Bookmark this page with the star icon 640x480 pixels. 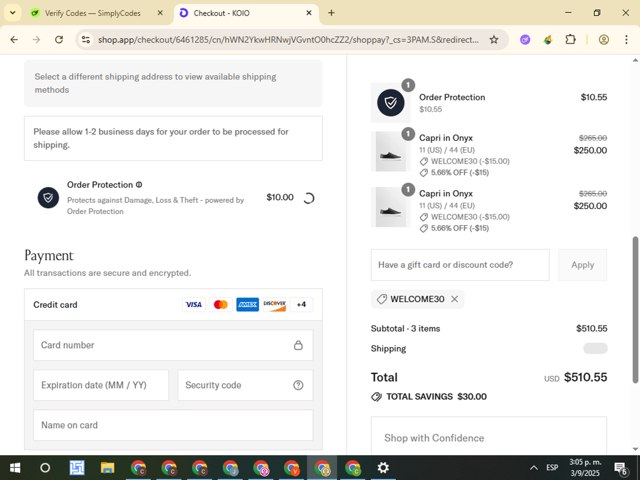tap(494, 40)
